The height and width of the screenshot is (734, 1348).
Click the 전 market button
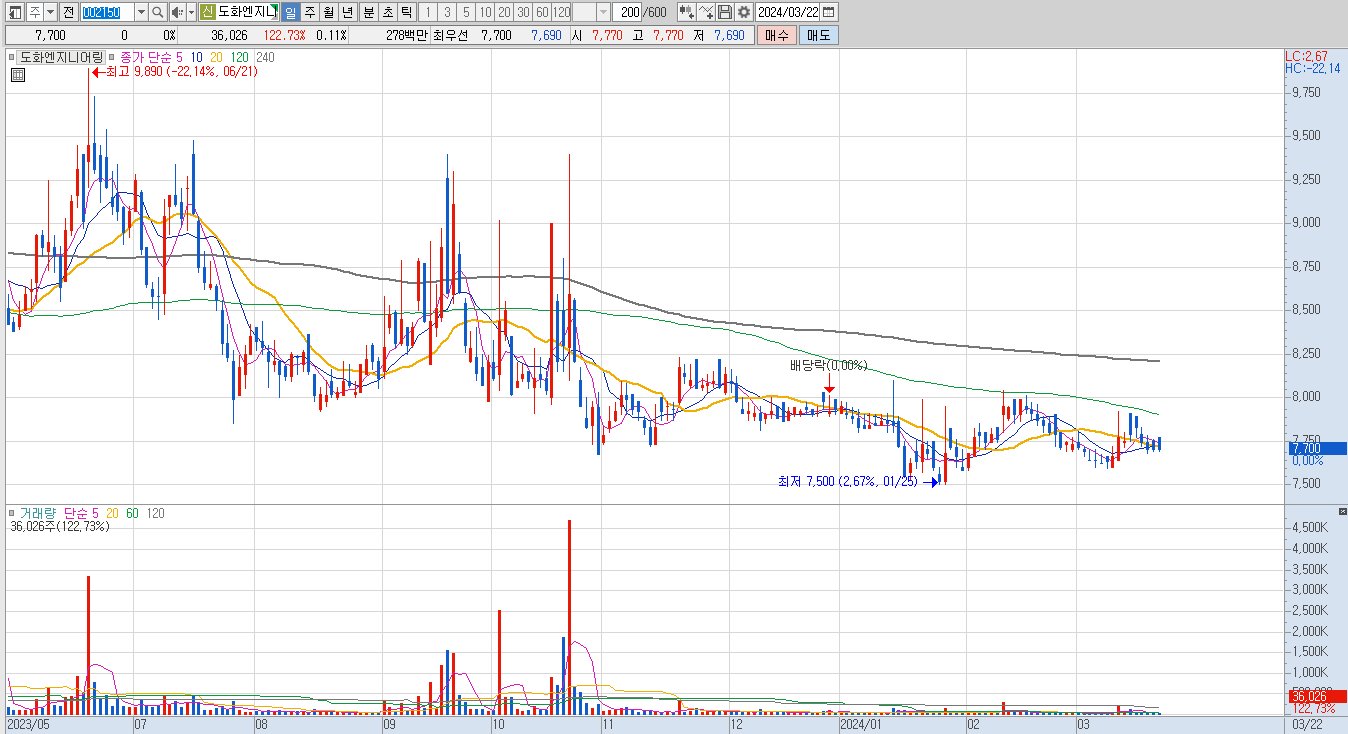pyautogui.click(x=68, y=12)
